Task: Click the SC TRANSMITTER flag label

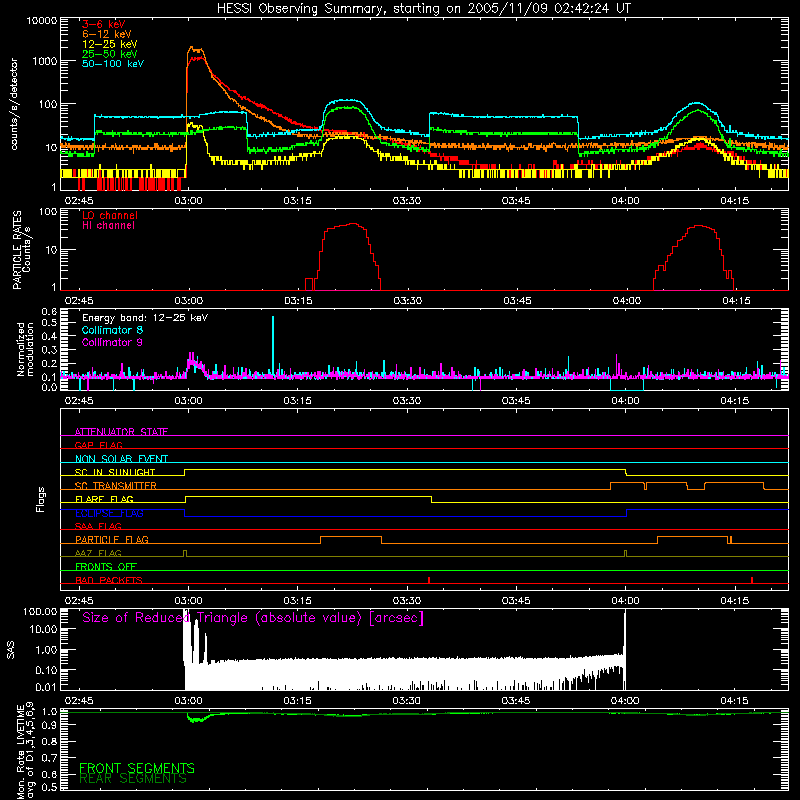Action: coord(116,486)
